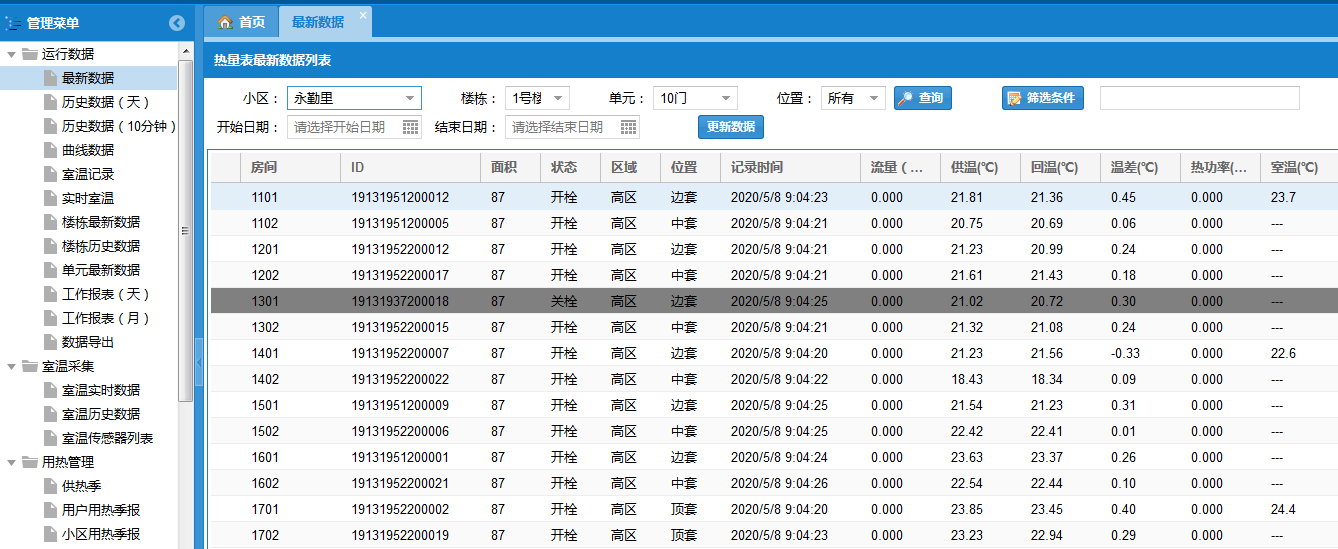Open 曲线数据 in the sidebar
This screenshot has width=1338, height=549.
[88, 150]
